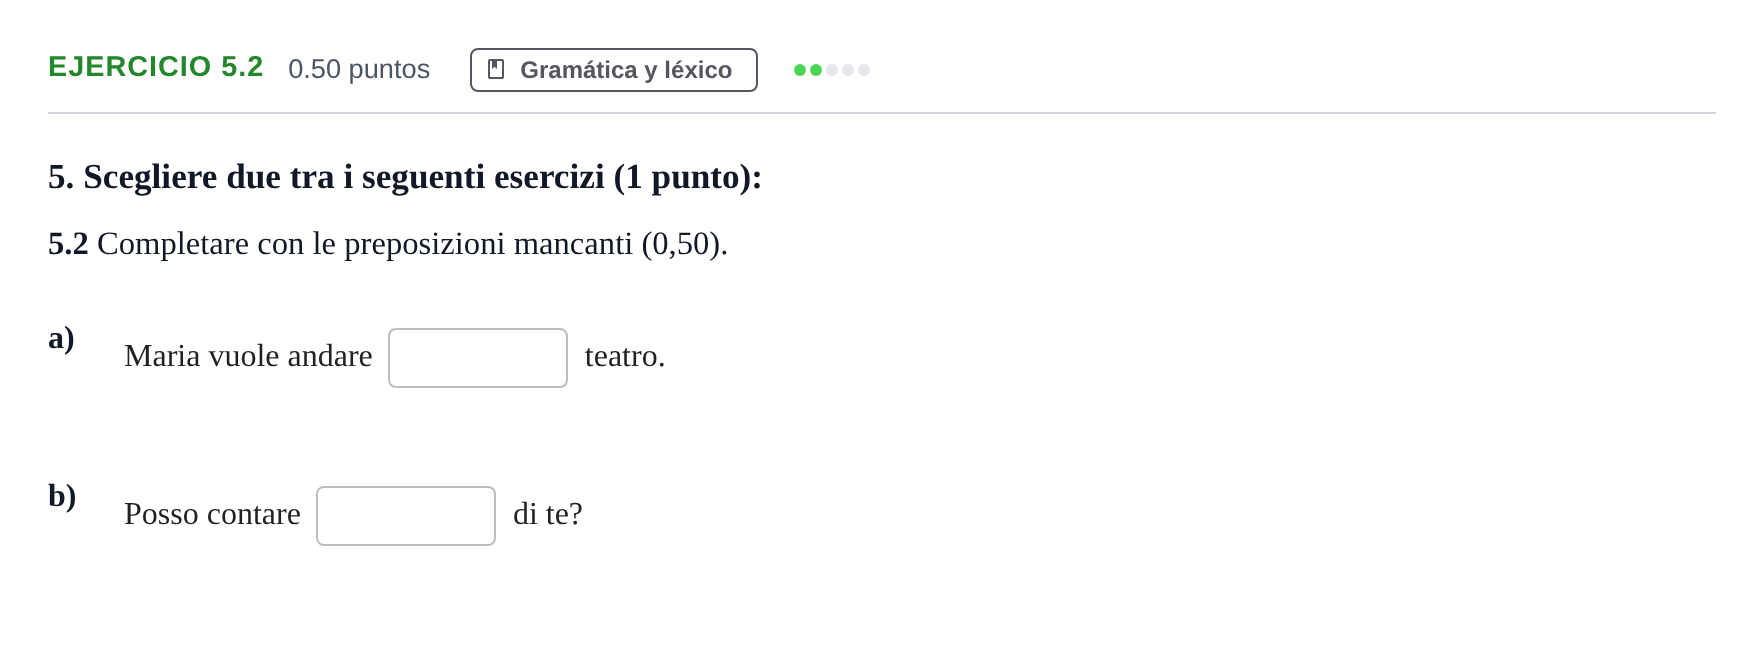1764x652 pixels.
Task: Open the Gramática y léxico category tag
Action: point(614,70)
